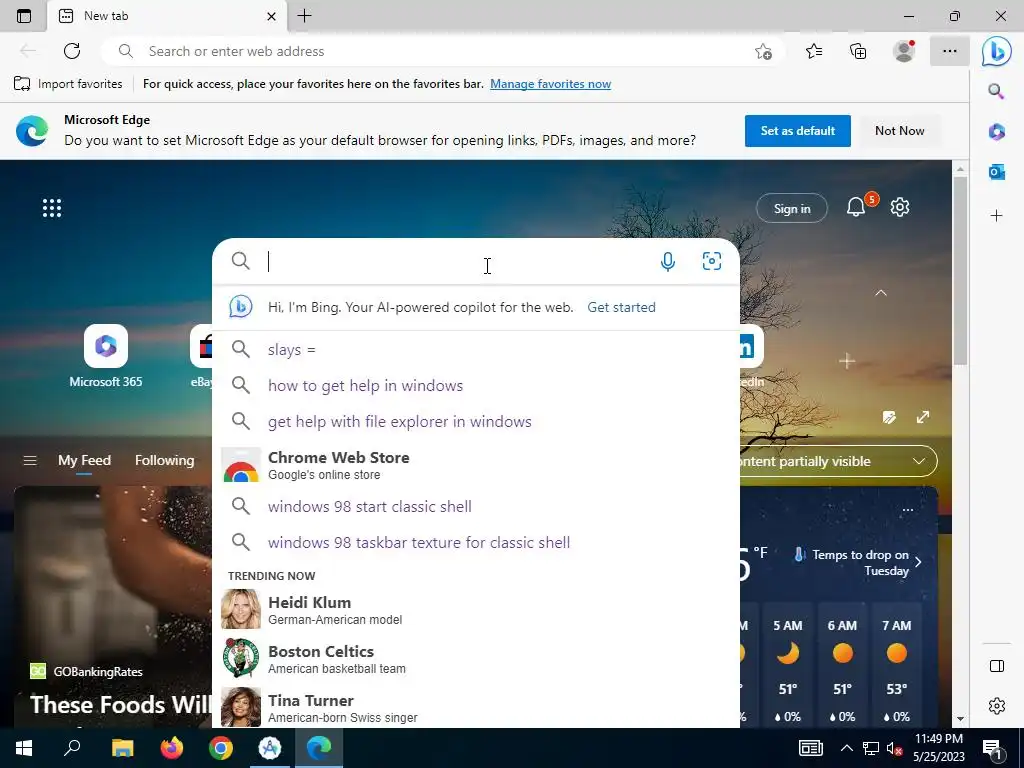Open Chrome Web Store suggestion
The height and width of the screenshot is (768, 1024).
tap(476, 464)
